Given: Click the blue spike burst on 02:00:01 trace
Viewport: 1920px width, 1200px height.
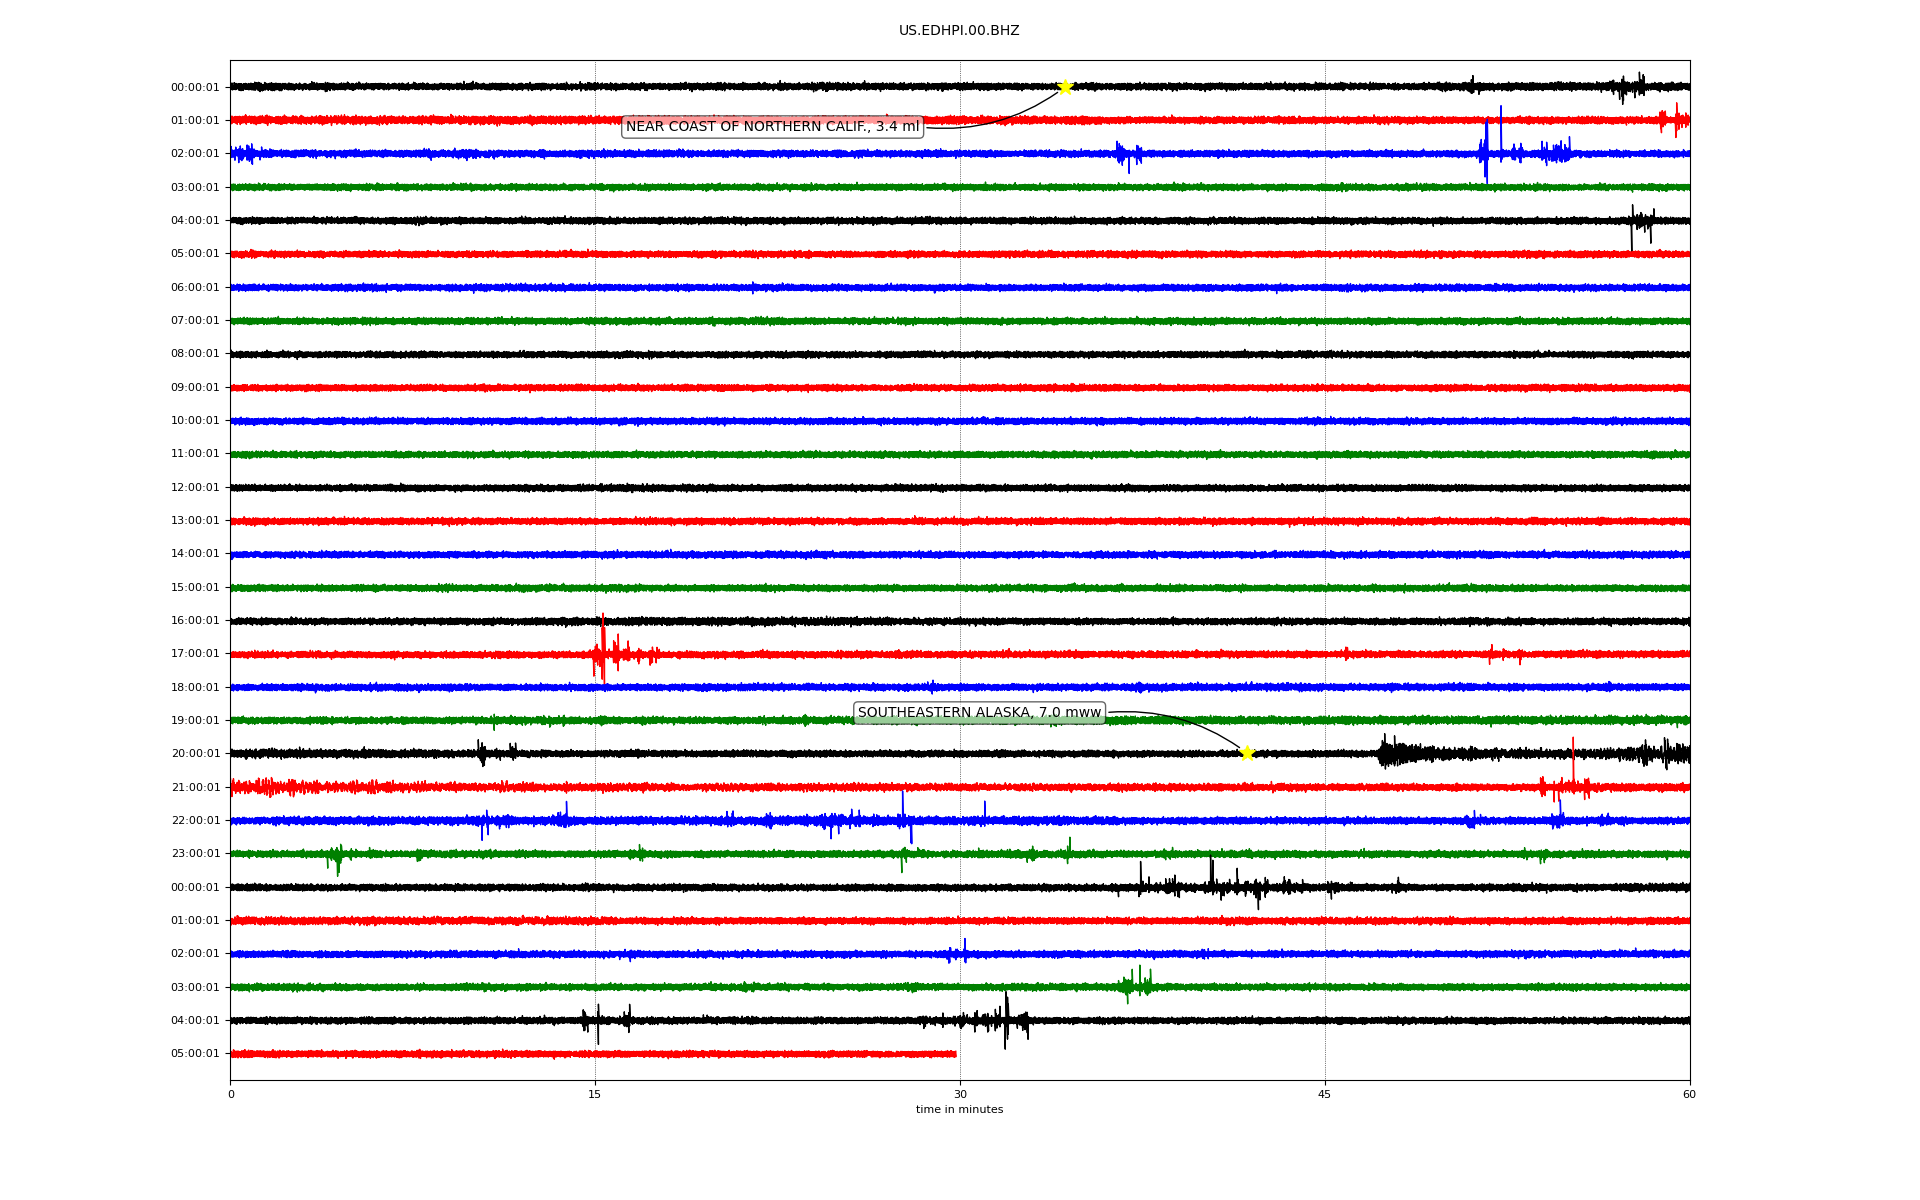Looking at the screenshot, I should [1487, 150].
